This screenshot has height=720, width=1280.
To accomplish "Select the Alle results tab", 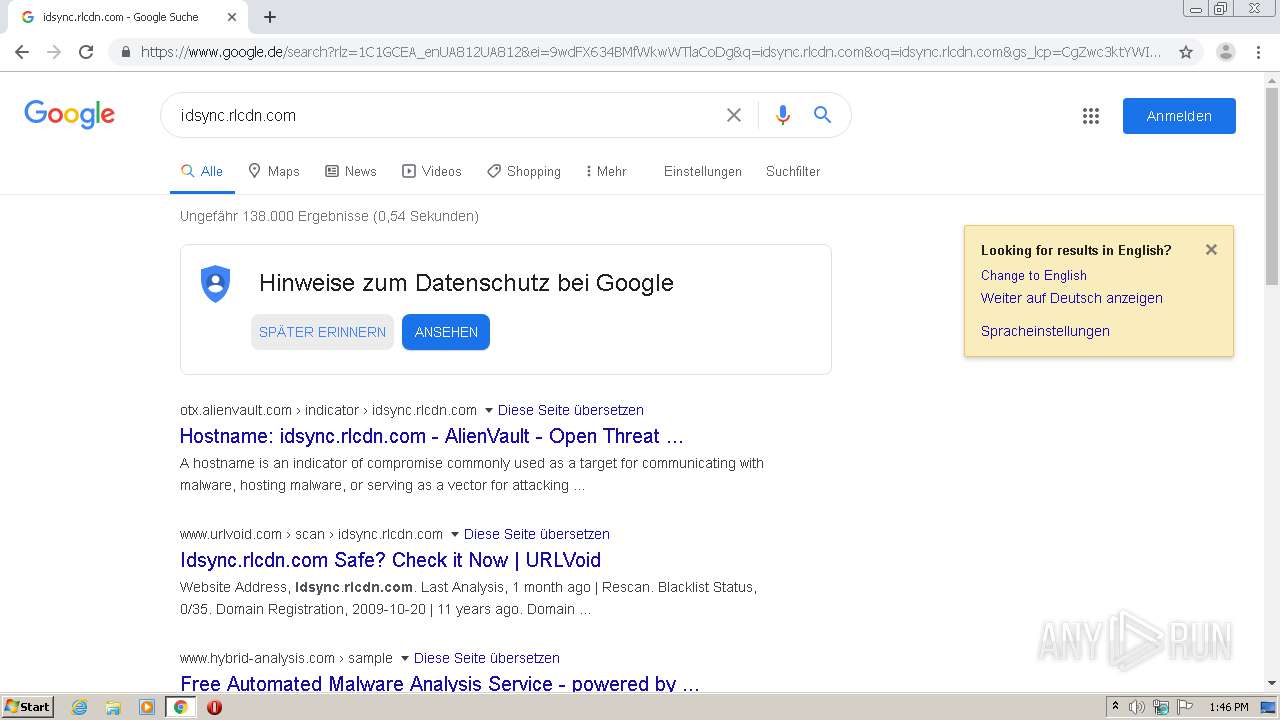I will (x=202, y=171).
